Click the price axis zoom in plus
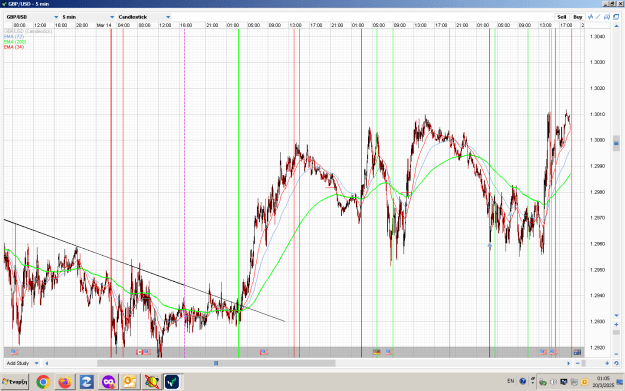 pyautogui.click(x=616, y=324)
